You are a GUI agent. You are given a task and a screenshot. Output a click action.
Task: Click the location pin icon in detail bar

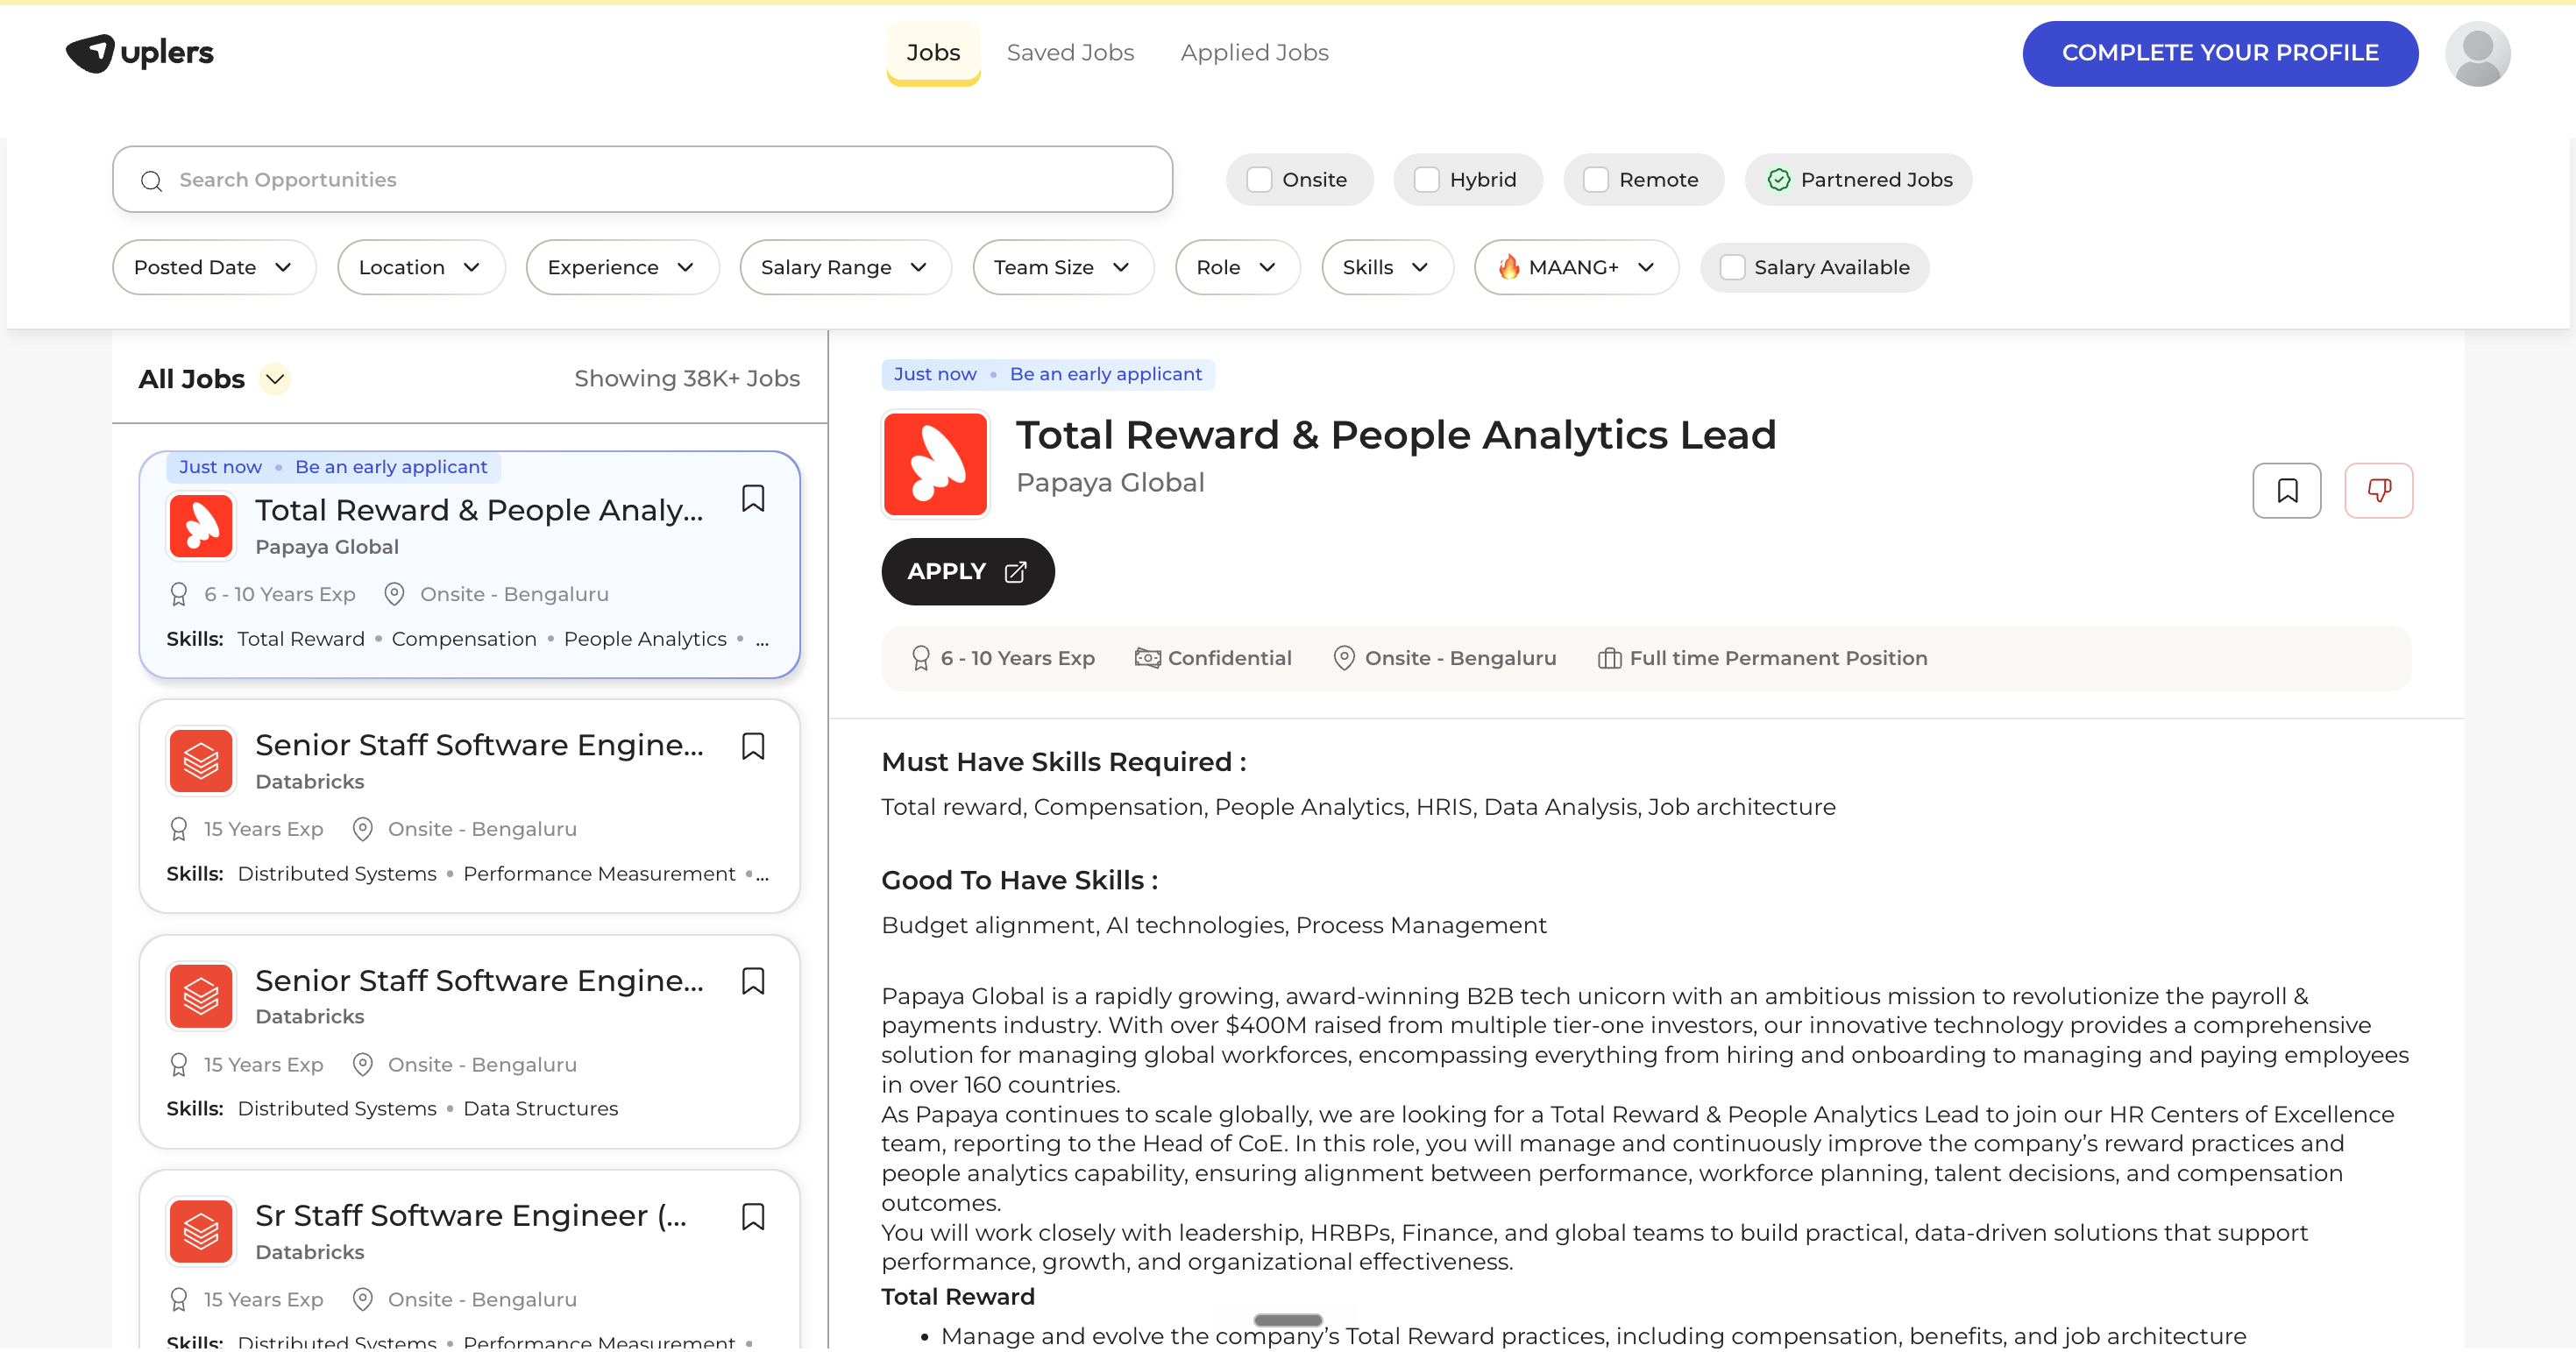point(1344,658)
